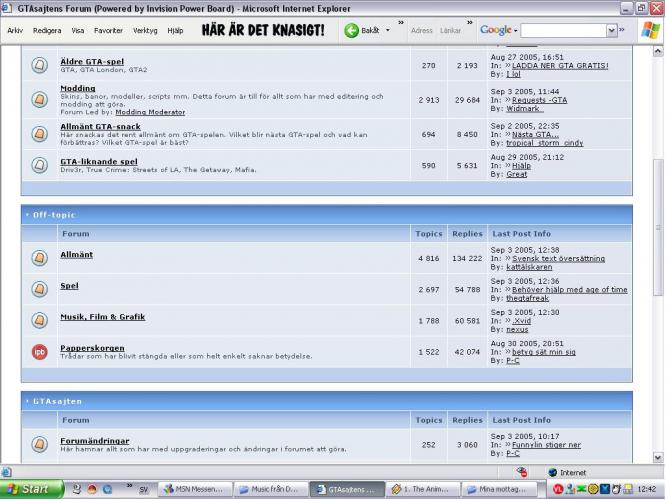Image resolution: width=666 pixels, height=500 pixels.
Task: Click the green Bakåt back arrow icon
Action: 352,30
